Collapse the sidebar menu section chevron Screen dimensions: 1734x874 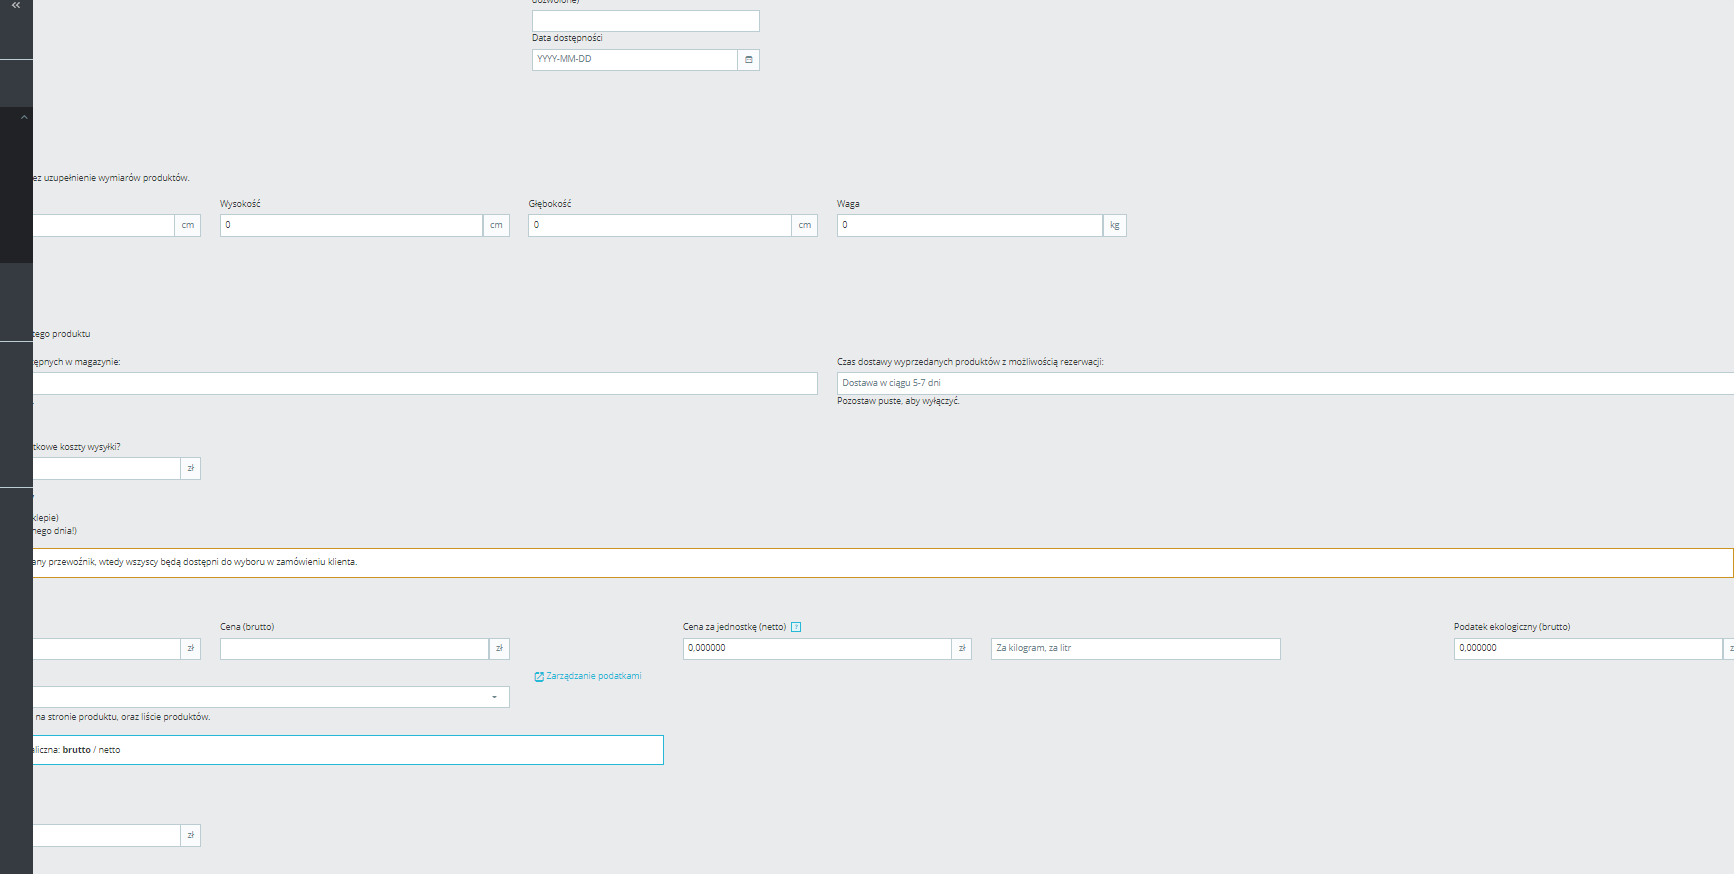click(24, 117)
